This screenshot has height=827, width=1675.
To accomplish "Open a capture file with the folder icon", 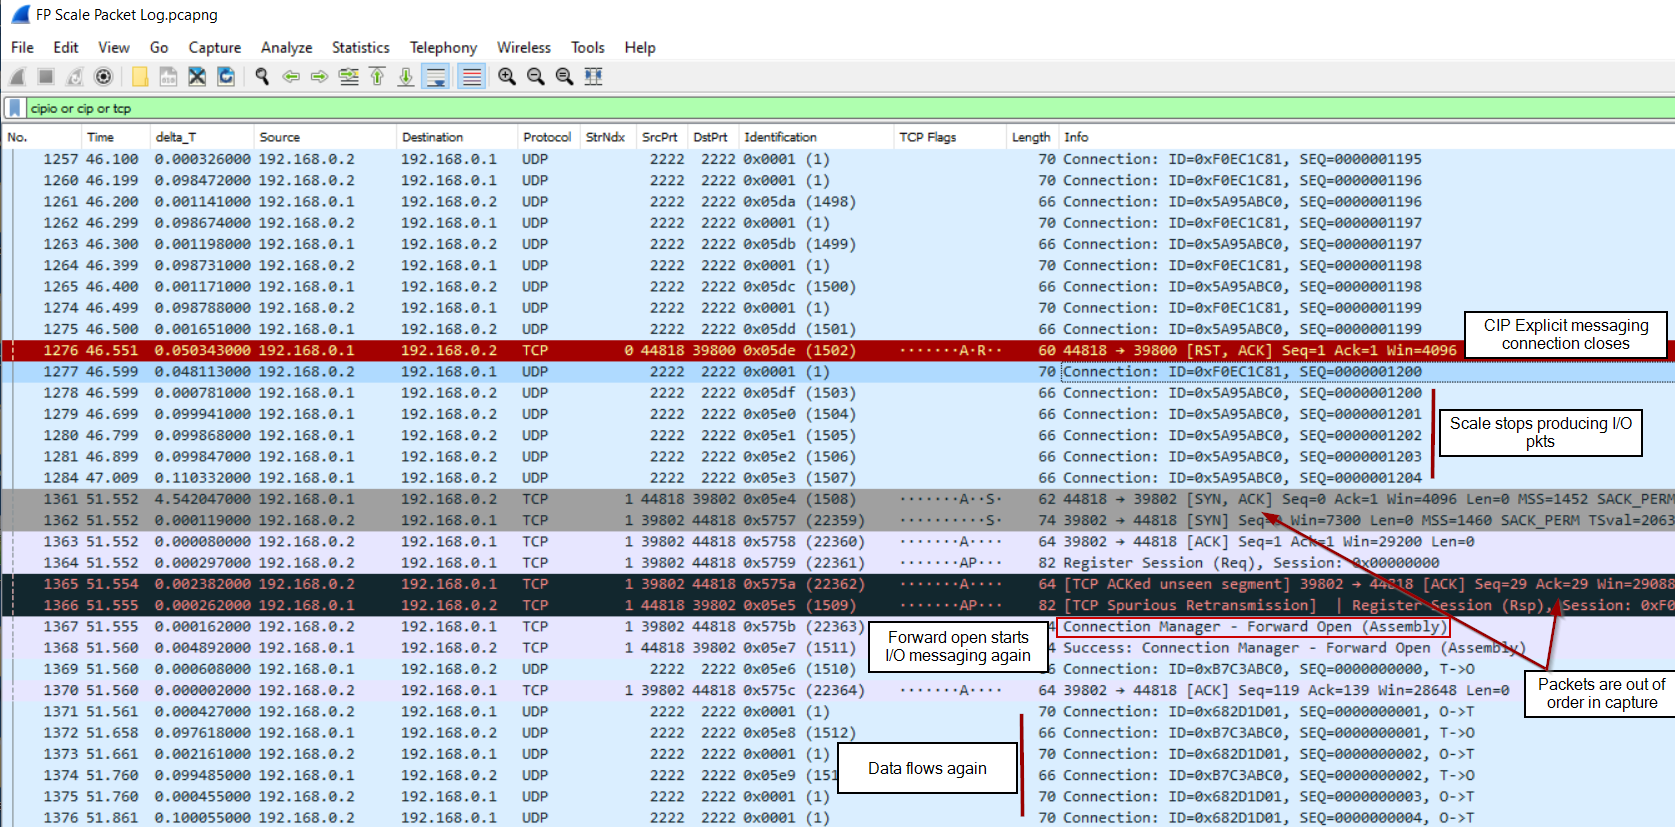I will coord(140,76).
